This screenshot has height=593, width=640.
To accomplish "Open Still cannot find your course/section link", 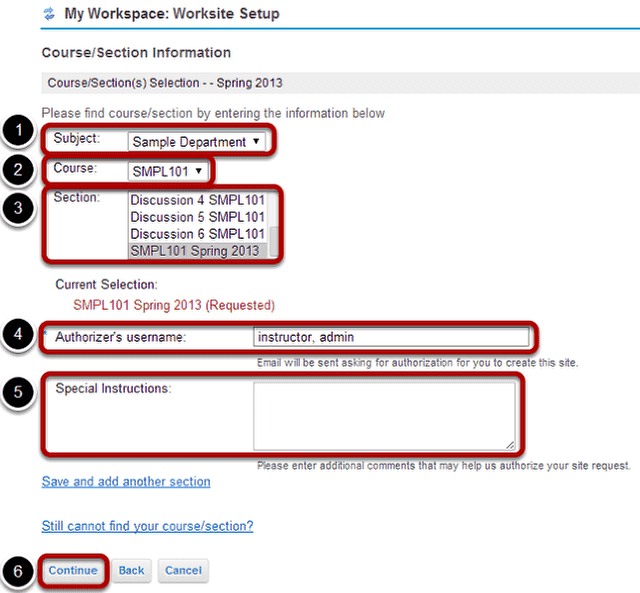I will 147,526.
